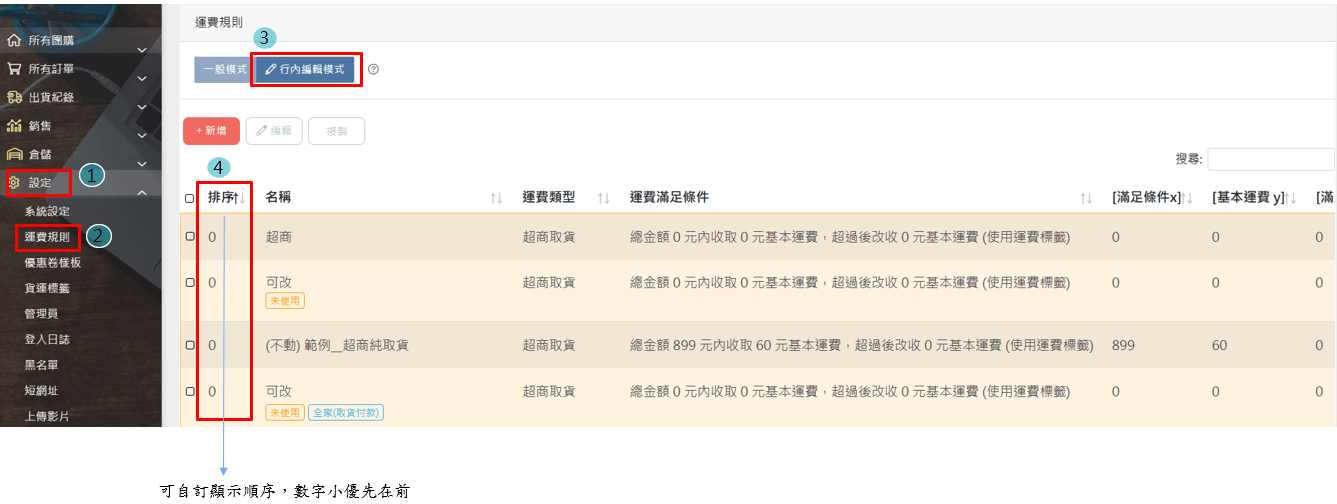Click the home icon beside 所有團購
Screen dimensions: 1337x504
coord(14,41)
